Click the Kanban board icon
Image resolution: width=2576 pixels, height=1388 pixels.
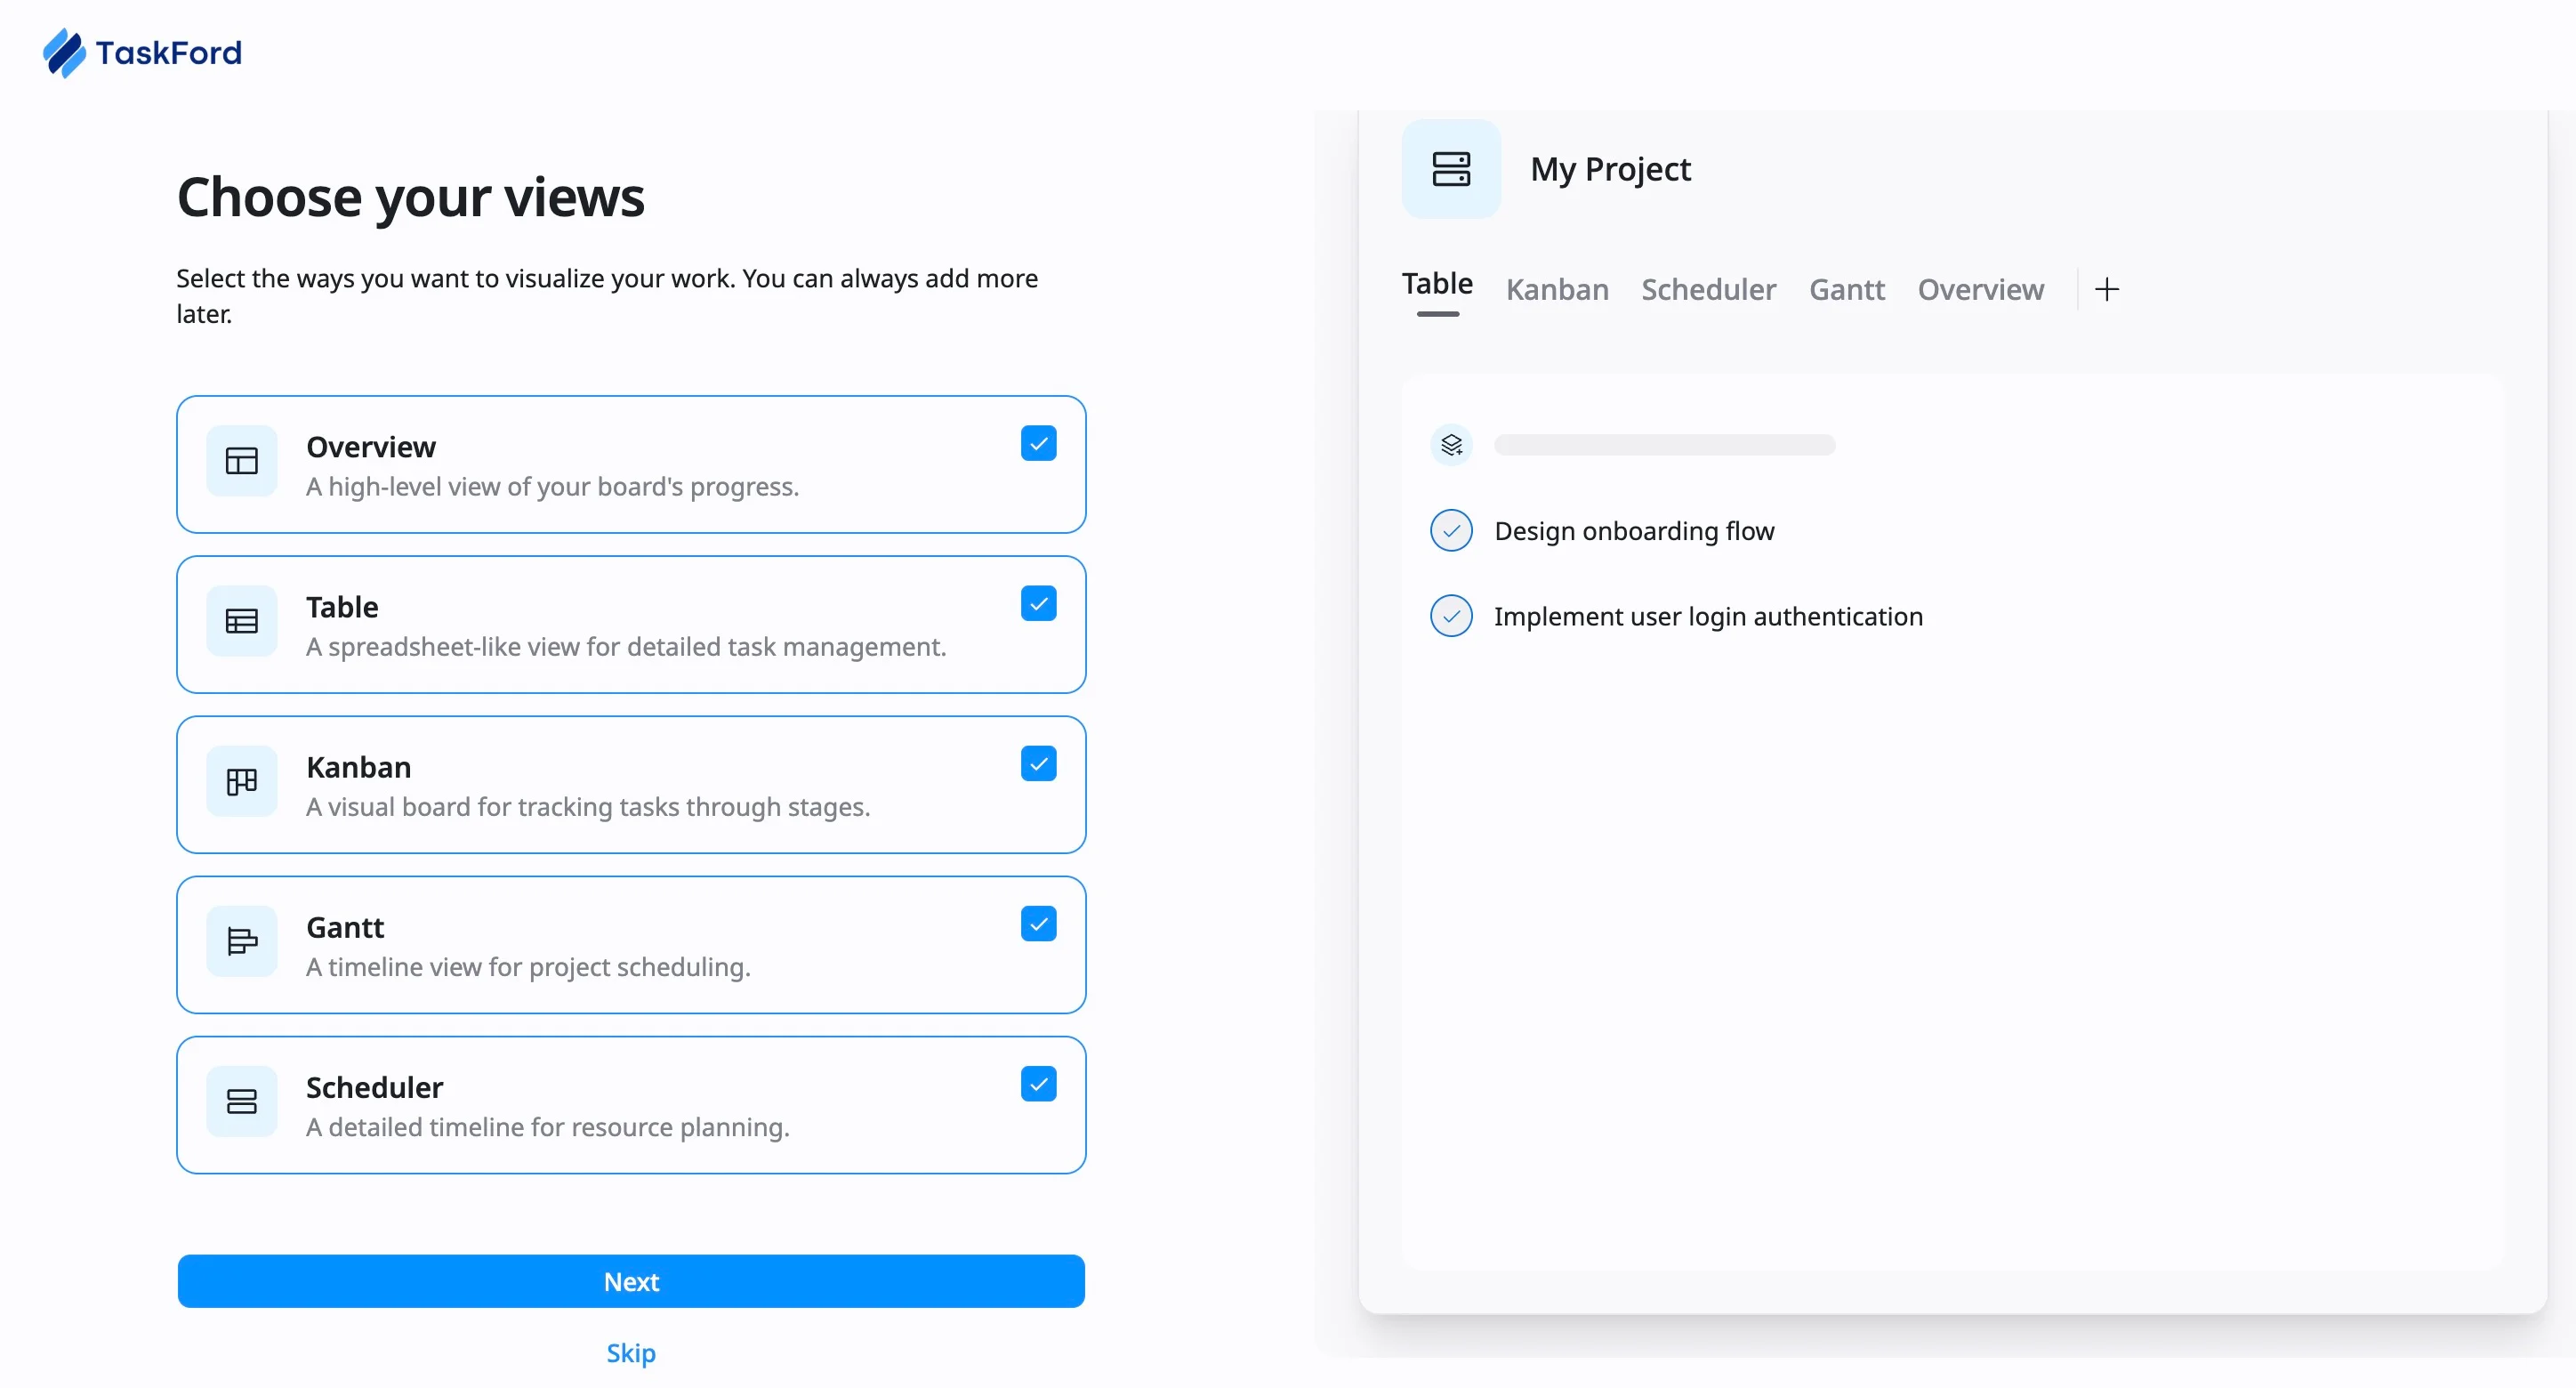tap(242, 781)
